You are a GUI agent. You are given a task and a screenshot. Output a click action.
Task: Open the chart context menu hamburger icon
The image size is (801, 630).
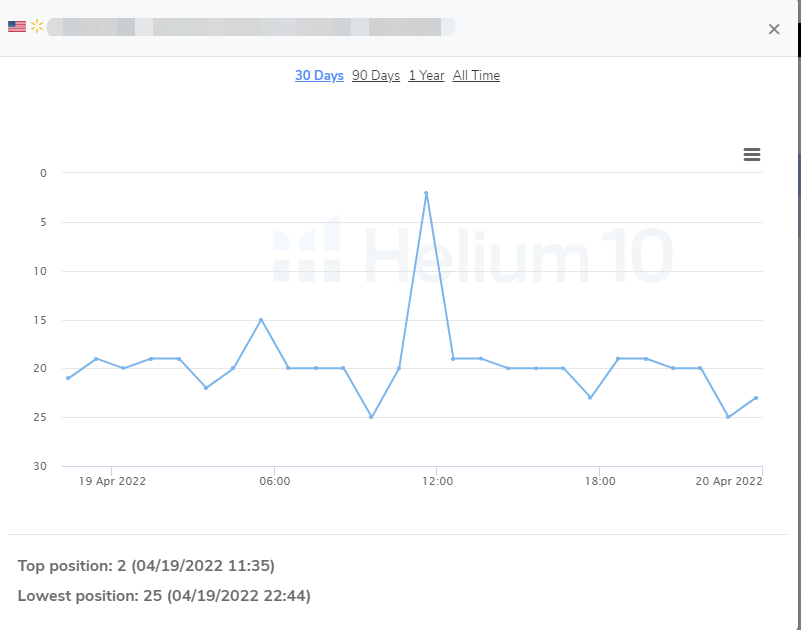[752, 154]
